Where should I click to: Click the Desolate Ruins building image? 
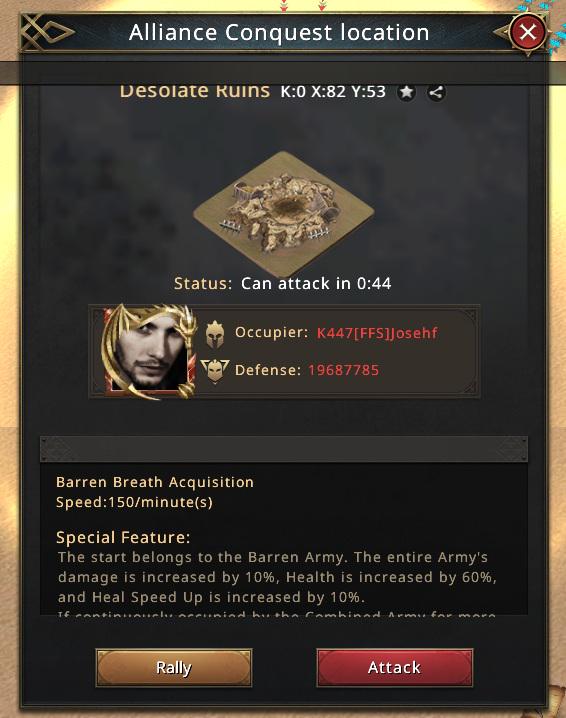283,212
